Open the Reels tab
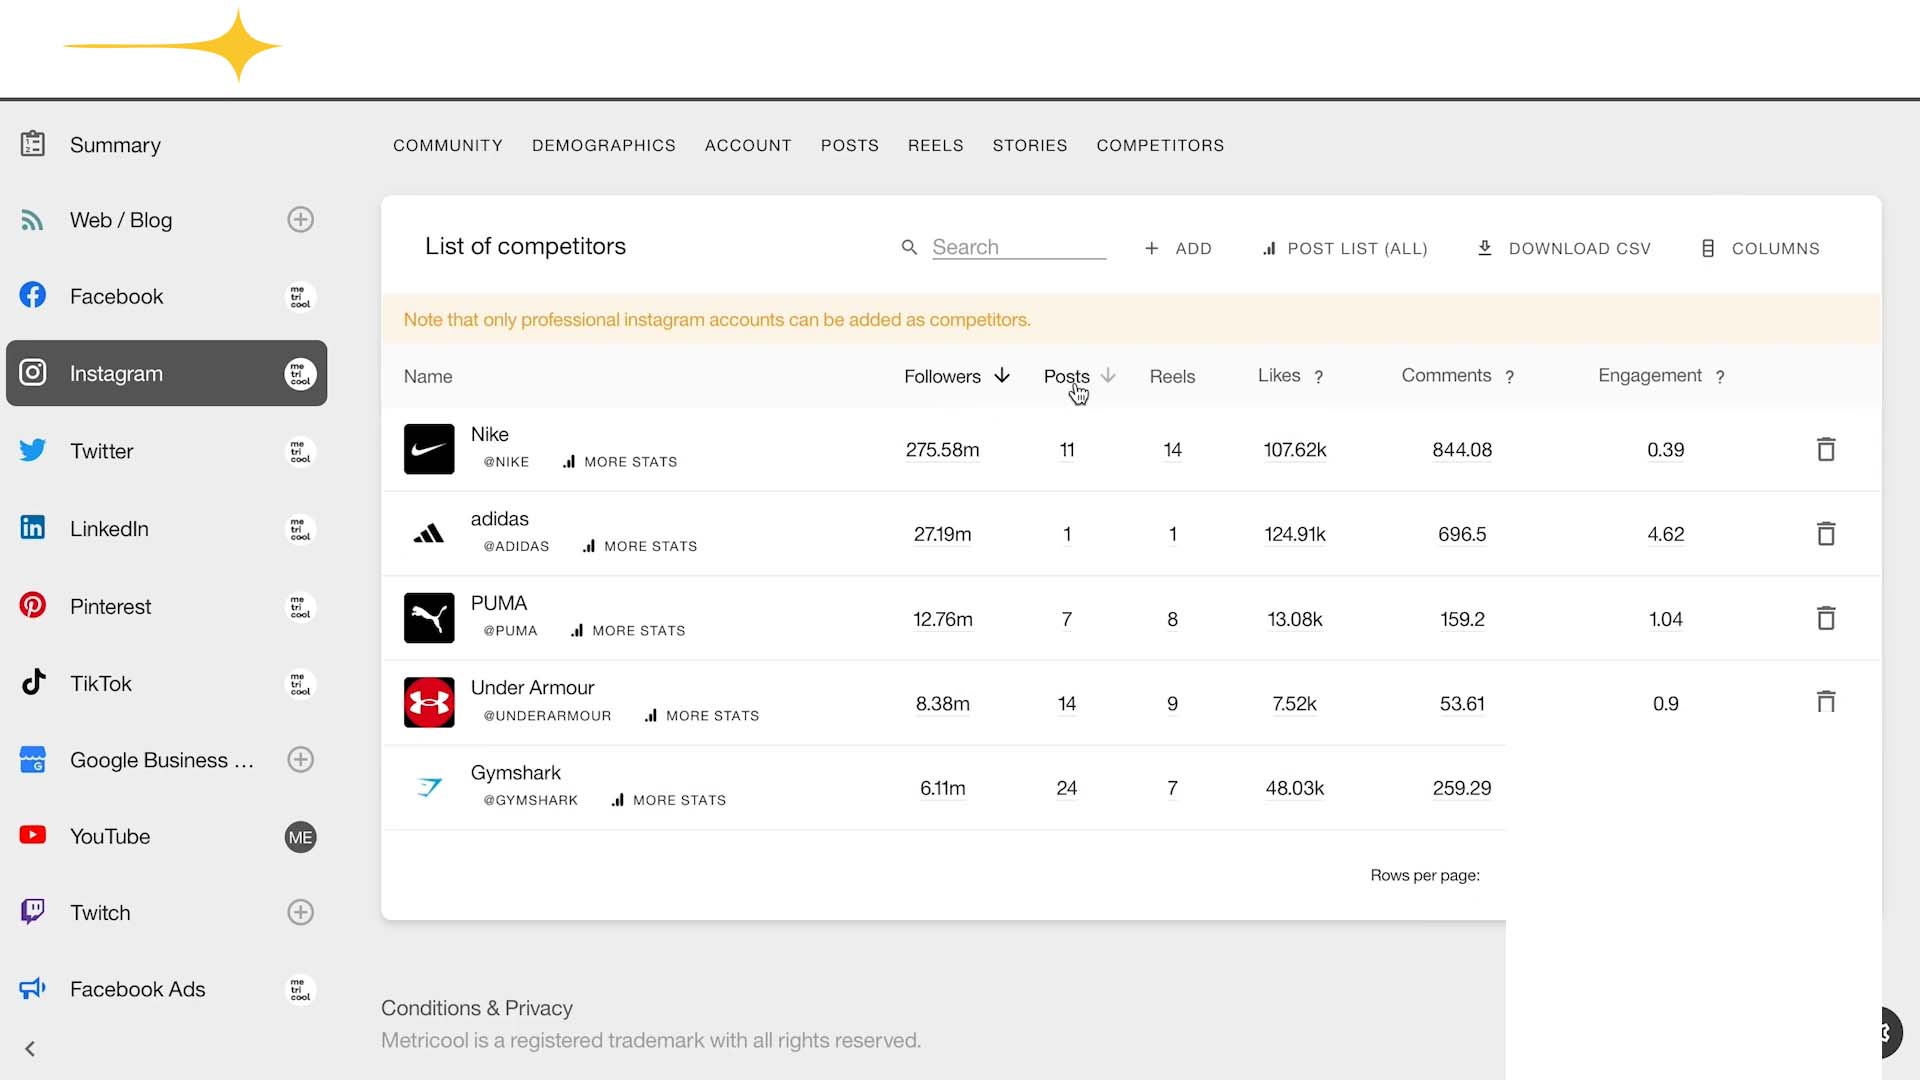The width and height of the screenshot is (1920, 1080). tap(936, 145)
